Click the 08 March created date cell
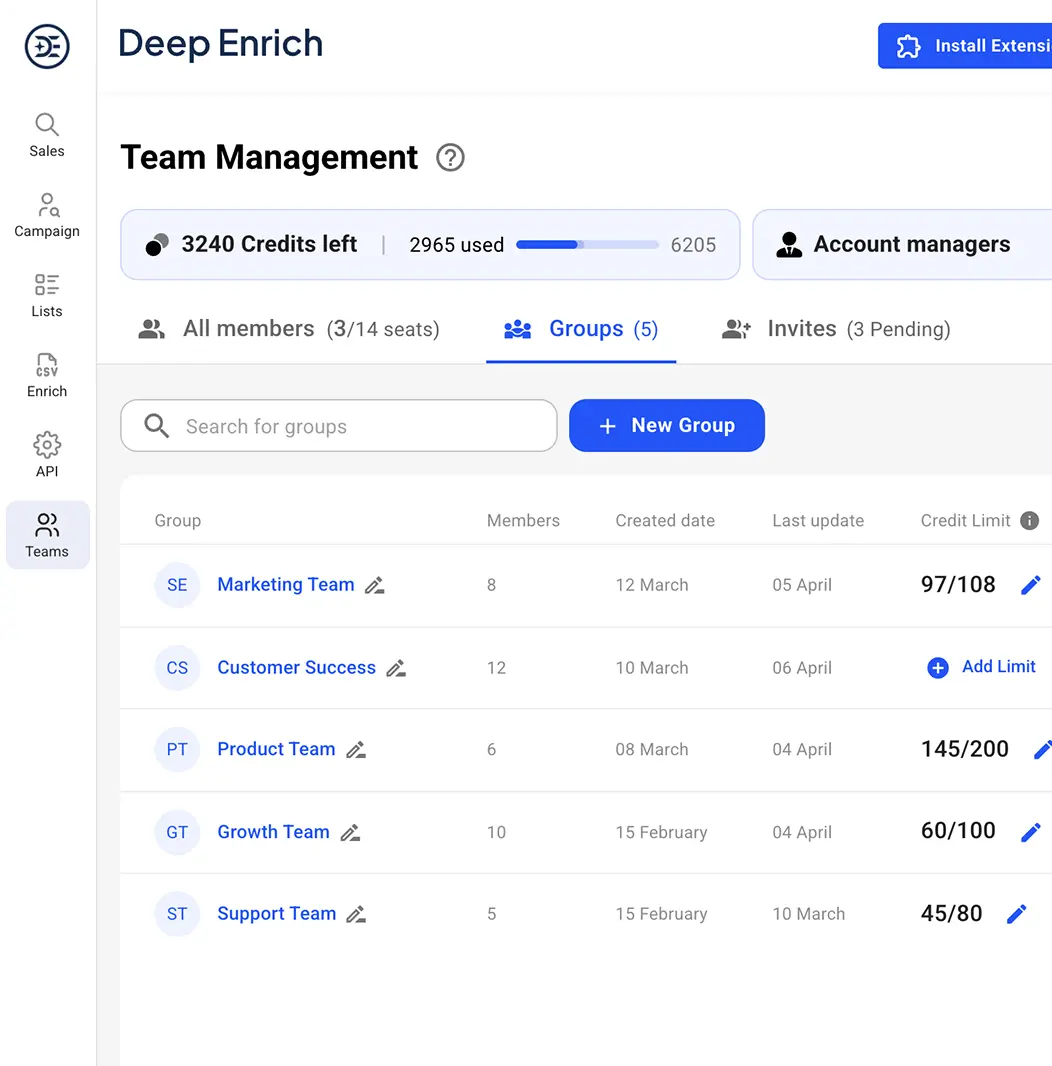1052x1066 pixels. coord(651,750)
